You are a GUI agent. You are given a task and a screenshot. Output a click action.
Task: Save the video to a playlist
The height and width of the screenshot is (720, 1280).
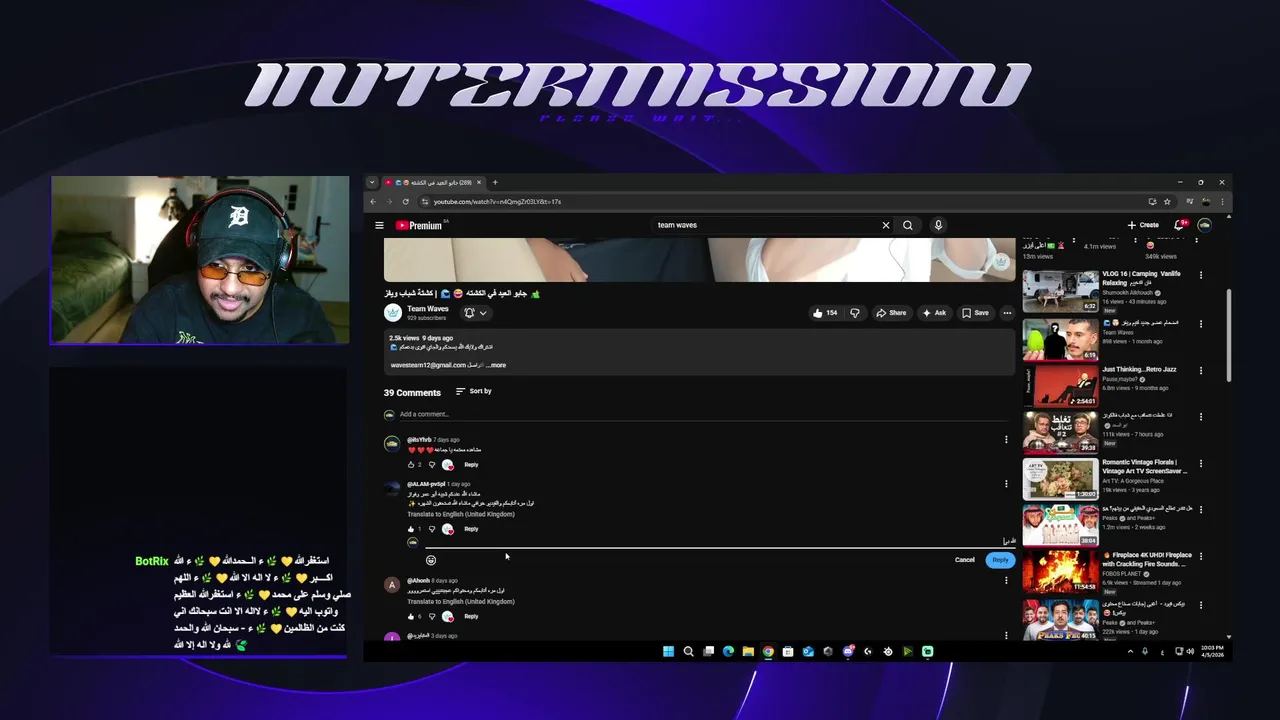point(975,313)
